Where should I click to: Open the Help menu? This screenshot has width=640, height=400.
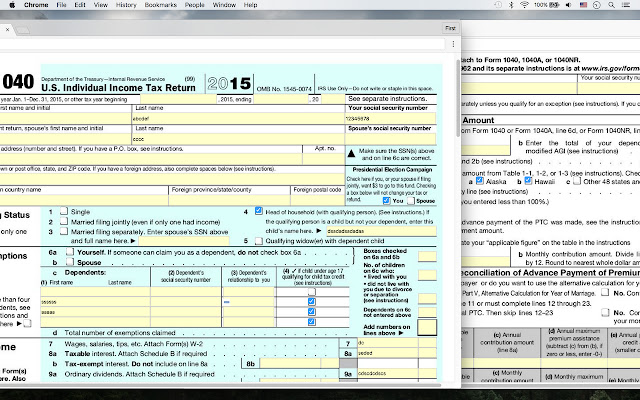[x=250, y=5]
